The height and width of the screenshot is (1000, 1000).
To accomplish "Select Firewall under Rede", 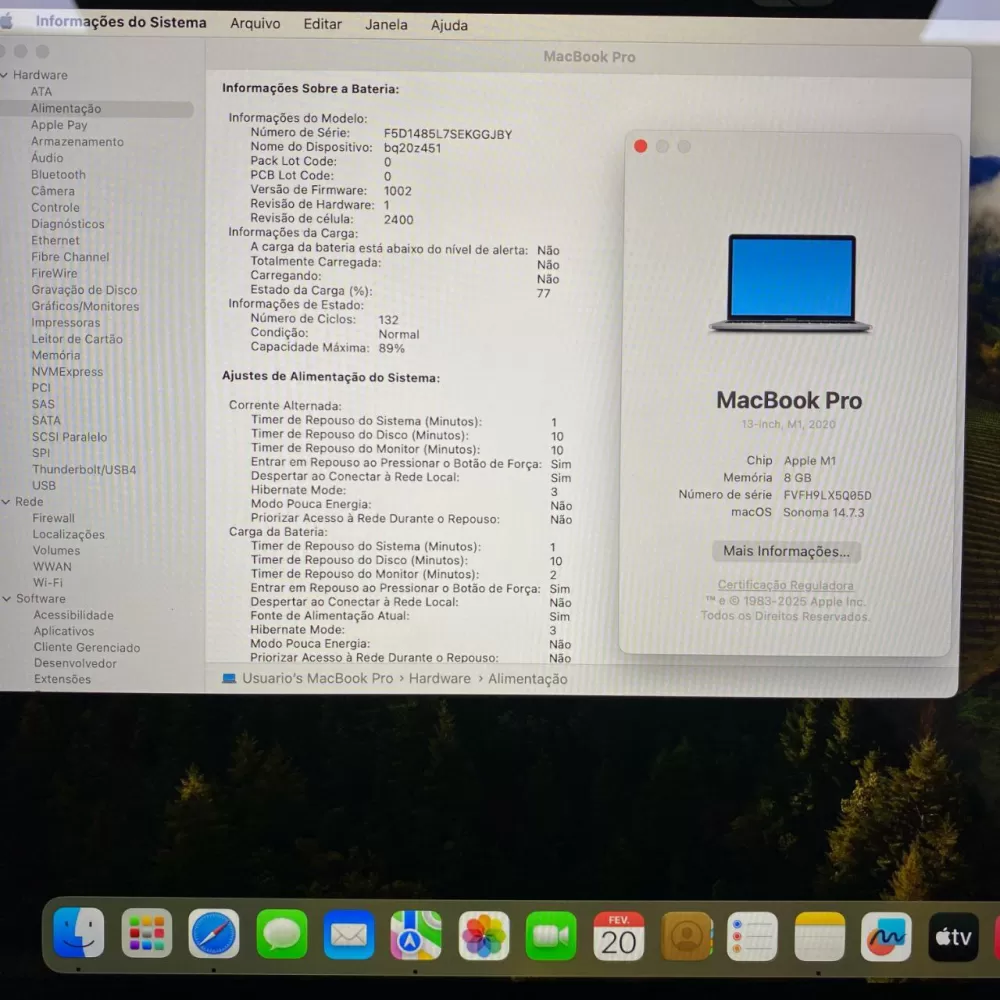I will pos(54,518).
